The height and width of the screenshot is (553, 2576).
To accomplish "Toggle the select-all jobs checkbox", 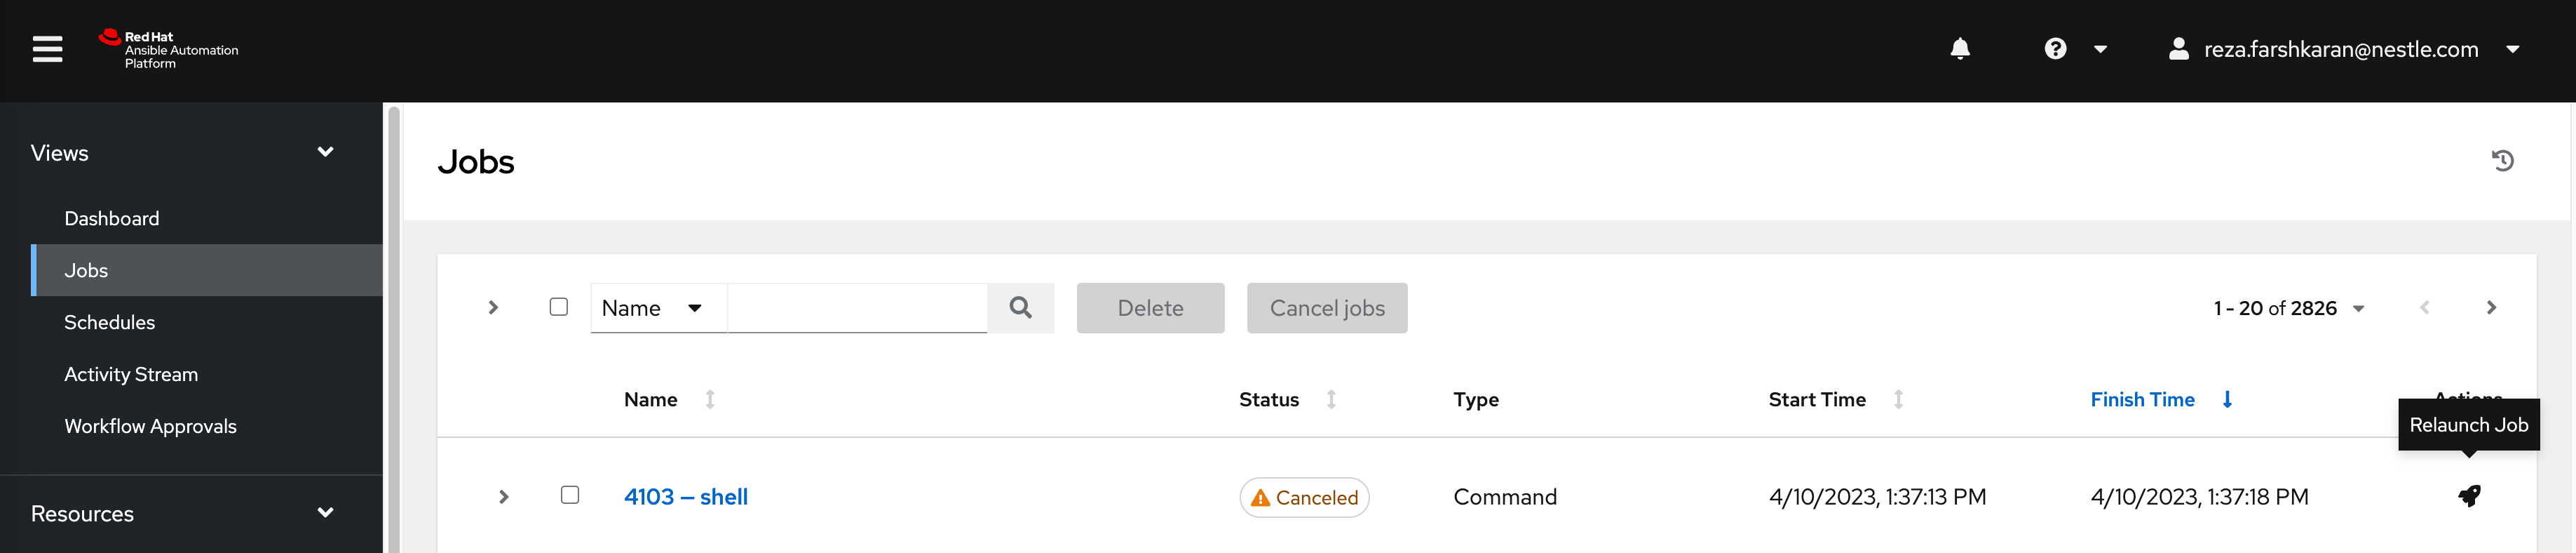I will click(x=559, y=307).
